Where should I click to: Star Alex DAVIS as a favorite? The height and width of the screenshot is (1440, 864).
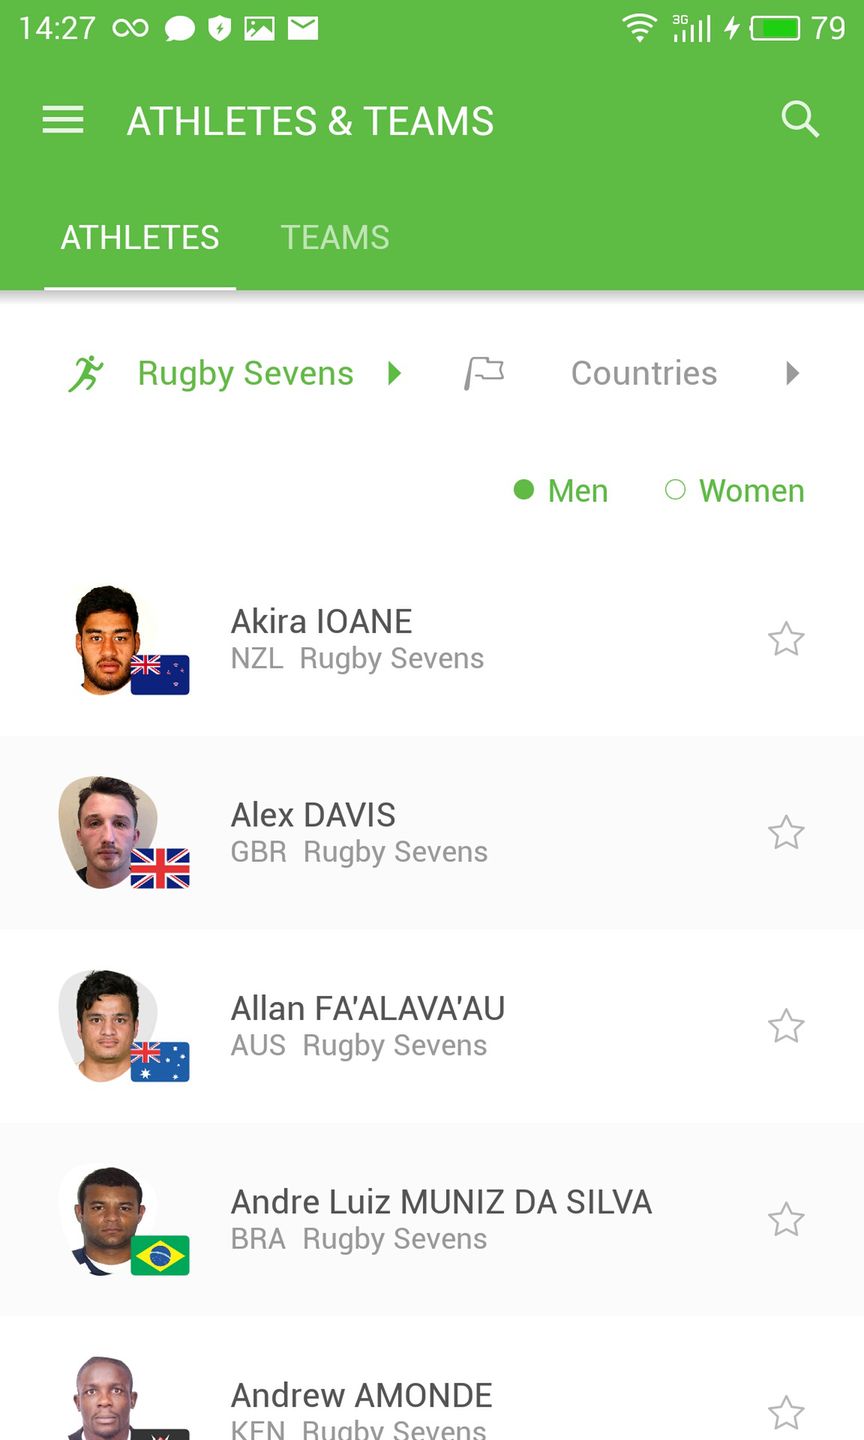pos(786,832)
